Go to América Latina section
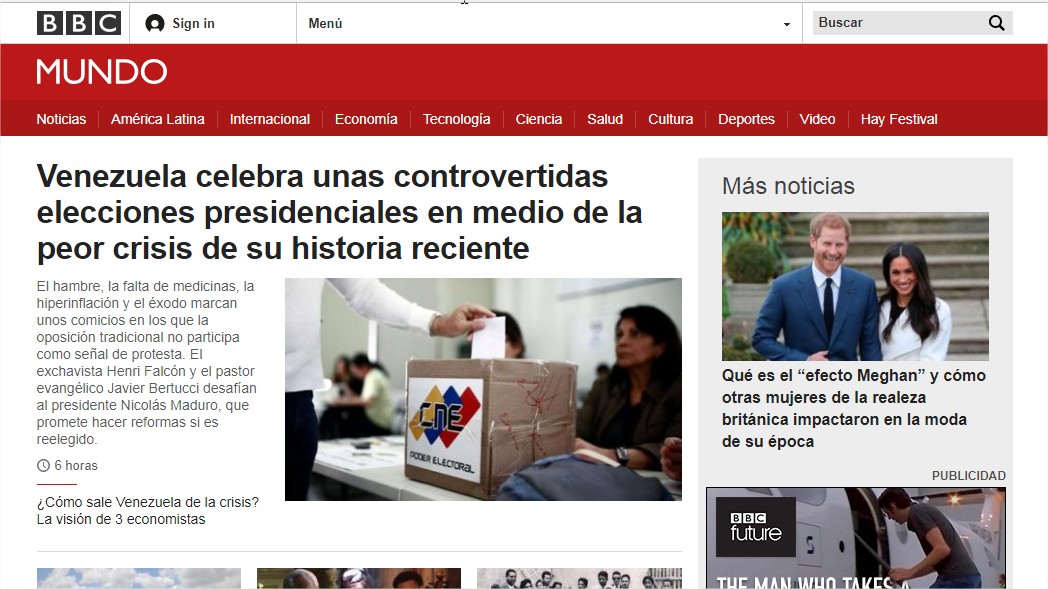Image resolution: width=1048 pixels, height=589 pixels. point(158,119)
